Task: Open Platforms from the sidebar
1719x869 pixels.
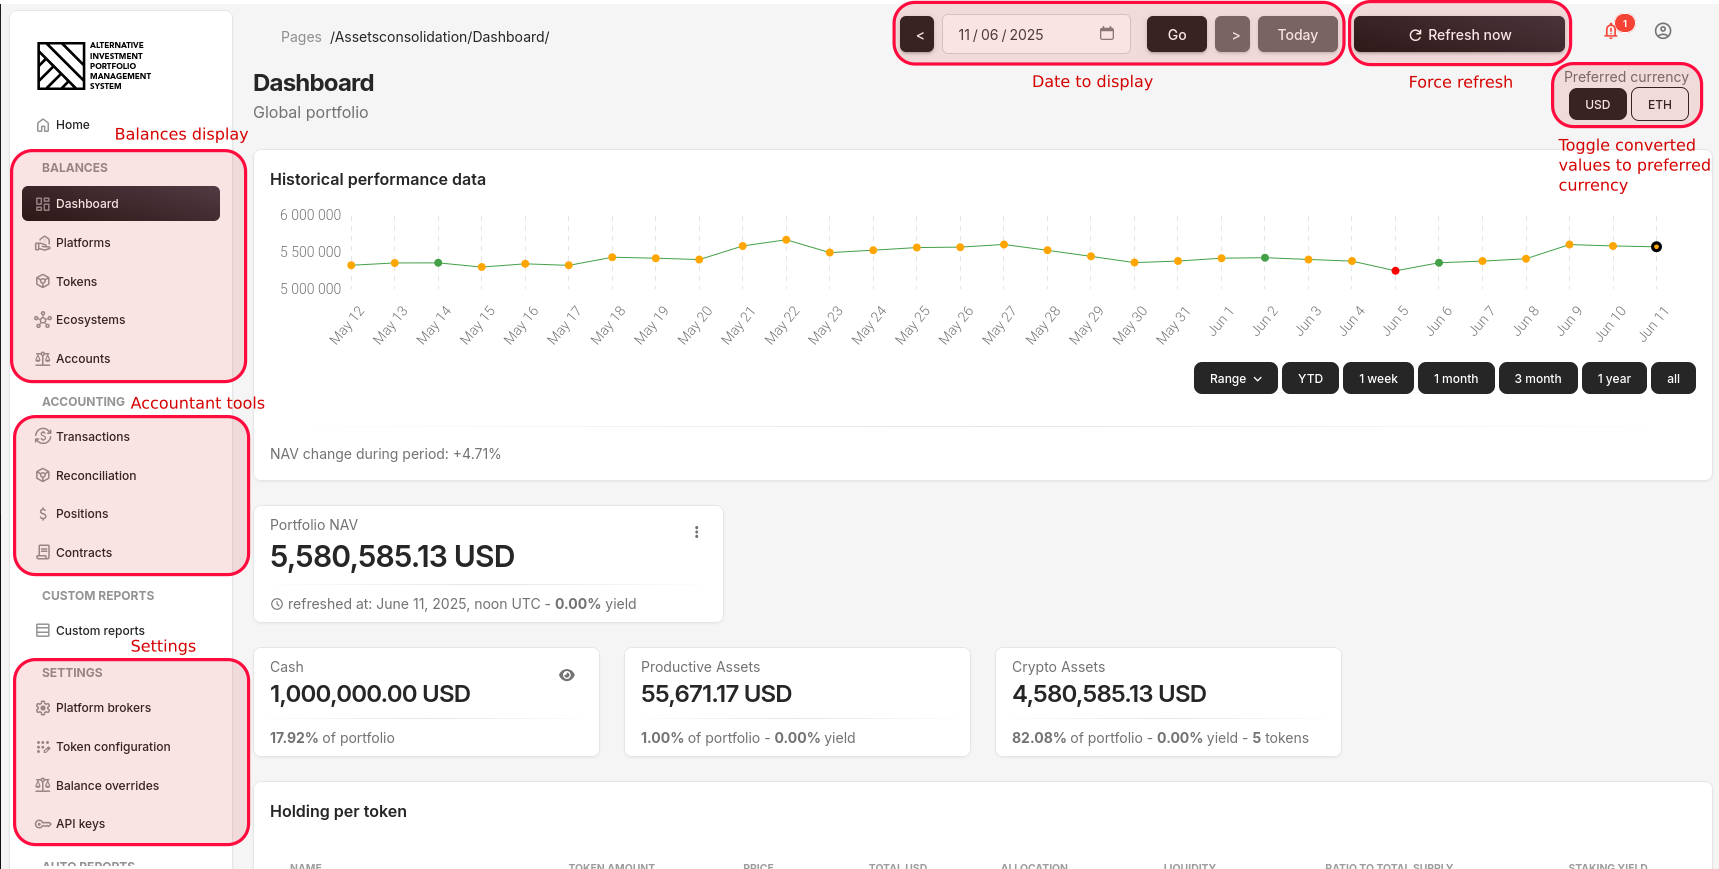Action: coord(83,243)
